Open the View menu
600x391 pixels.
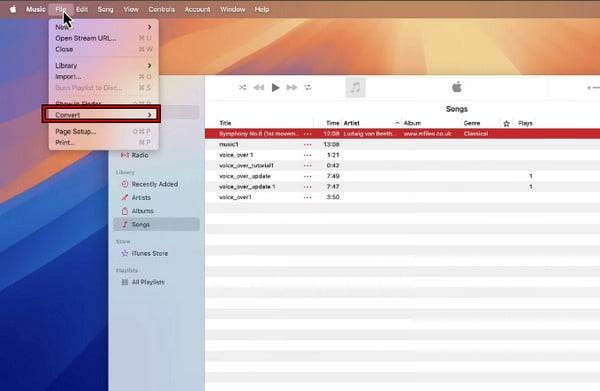(x=131, y=9)
